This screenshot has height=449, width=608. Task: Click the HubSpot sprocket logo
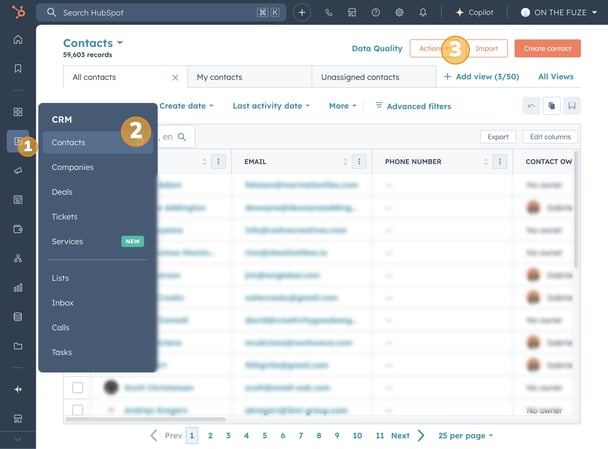pos(18,12)
